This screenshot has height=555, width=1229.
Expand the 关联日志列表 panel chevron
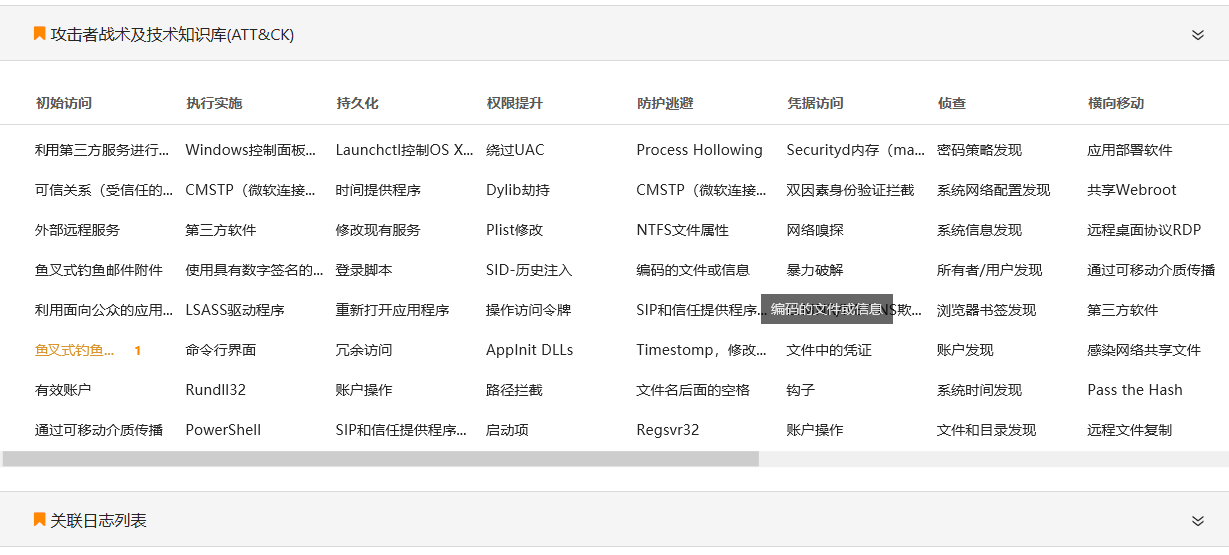(x=1197, y=521)
